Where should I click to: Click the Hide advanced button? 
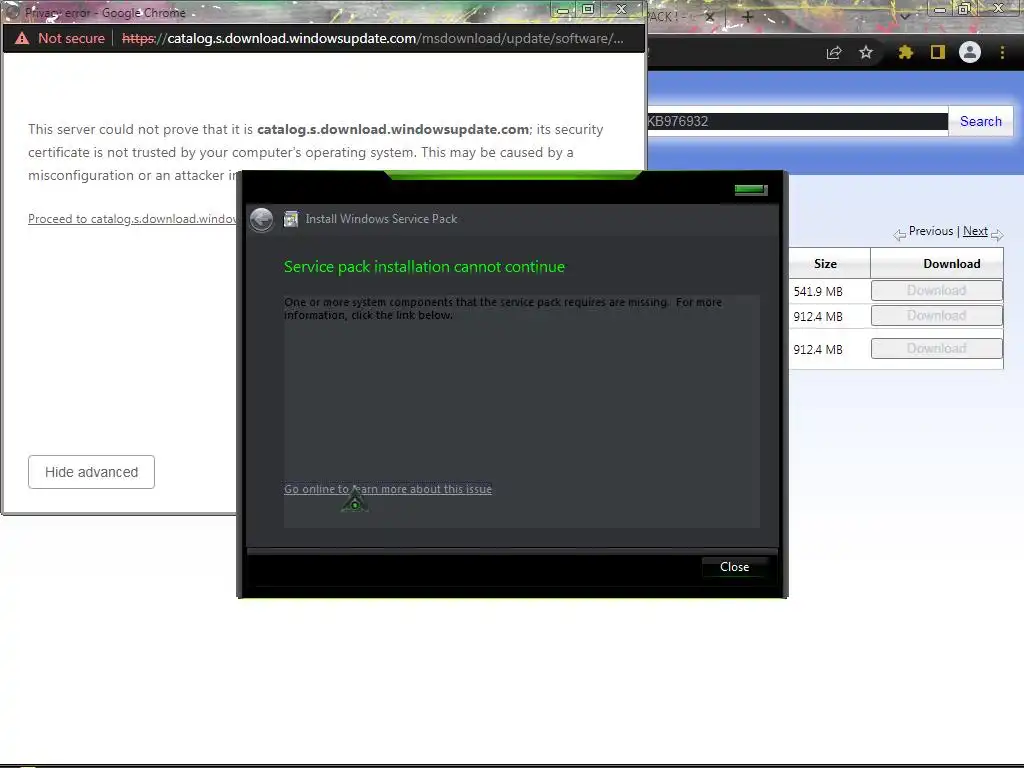click(x=91, y=472)
